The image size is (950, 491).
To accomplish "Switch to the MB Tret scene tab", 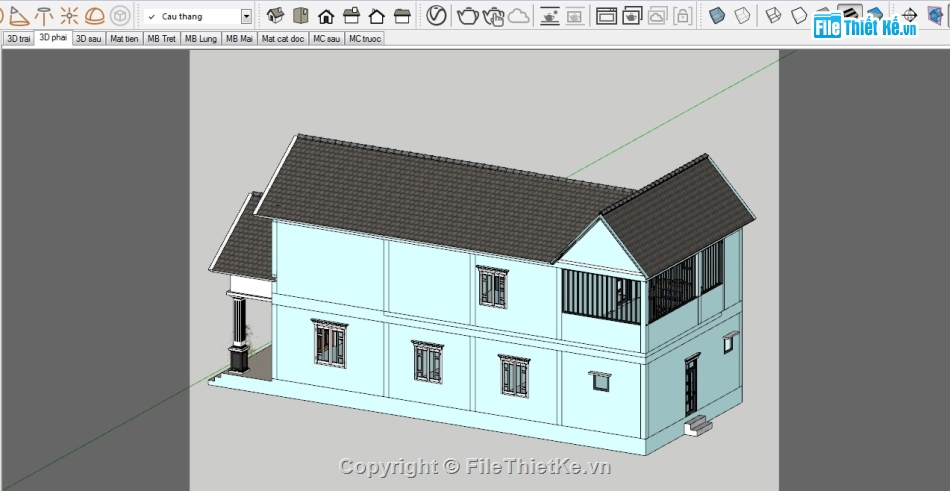I will [x=162, y=39].
